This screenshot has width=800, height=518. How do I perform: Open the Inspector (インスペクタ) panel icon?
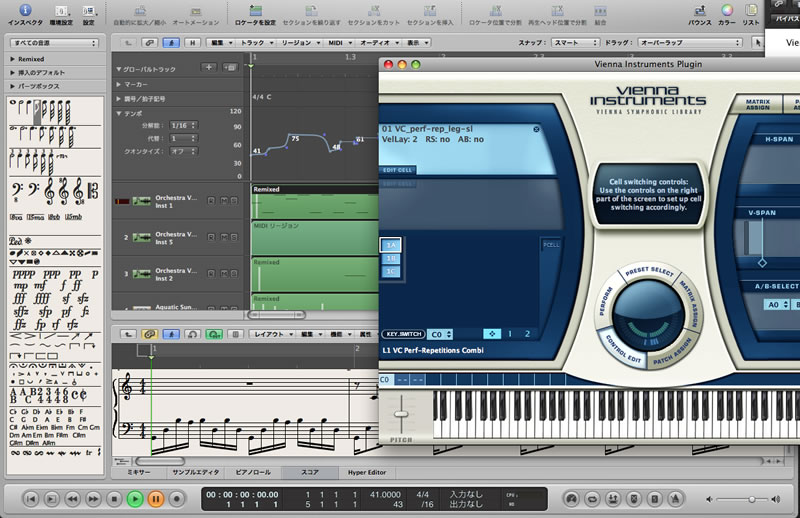pyautogui.click(x=25, y=11)
